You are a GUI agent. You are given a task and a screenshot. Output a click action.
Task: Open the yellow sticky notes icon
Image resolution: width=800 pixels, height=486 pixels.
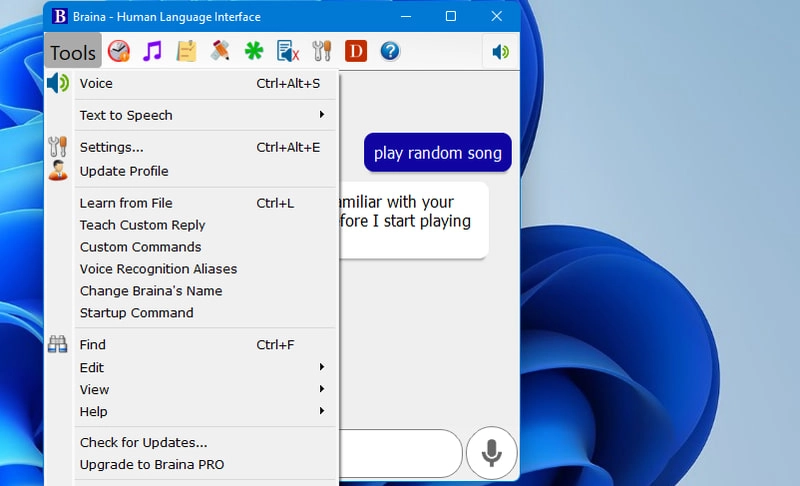coord(186,51)
